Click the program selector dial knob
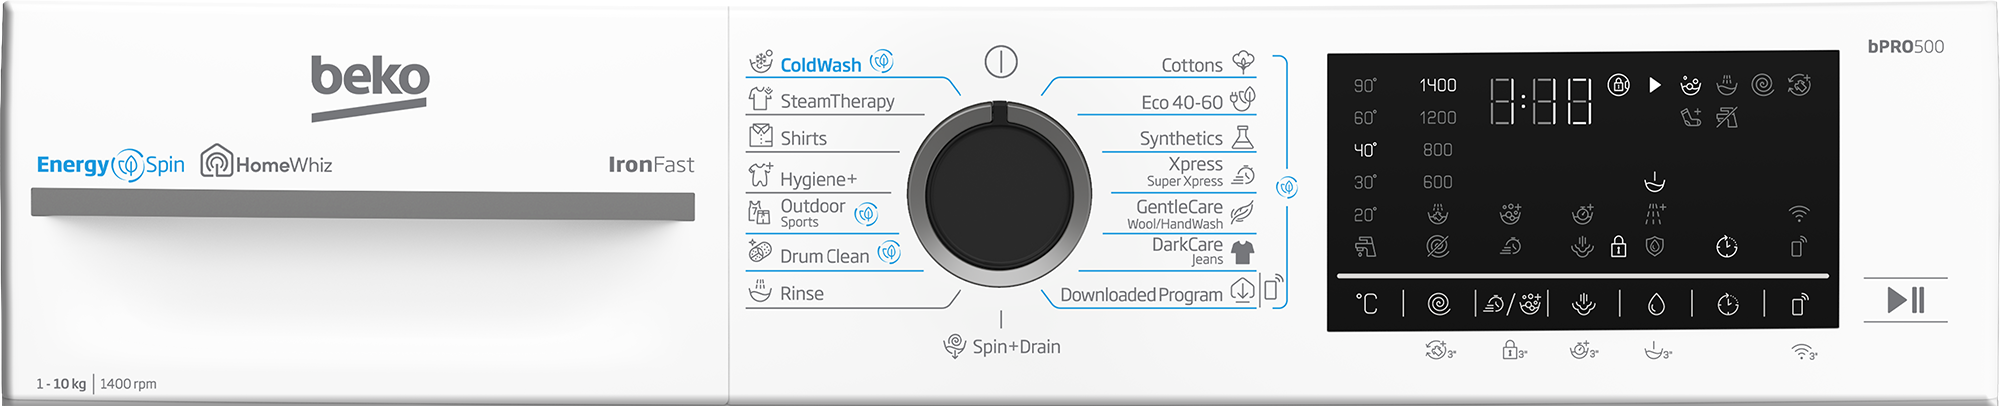 pyautogui.click(x=1000, y=194)
